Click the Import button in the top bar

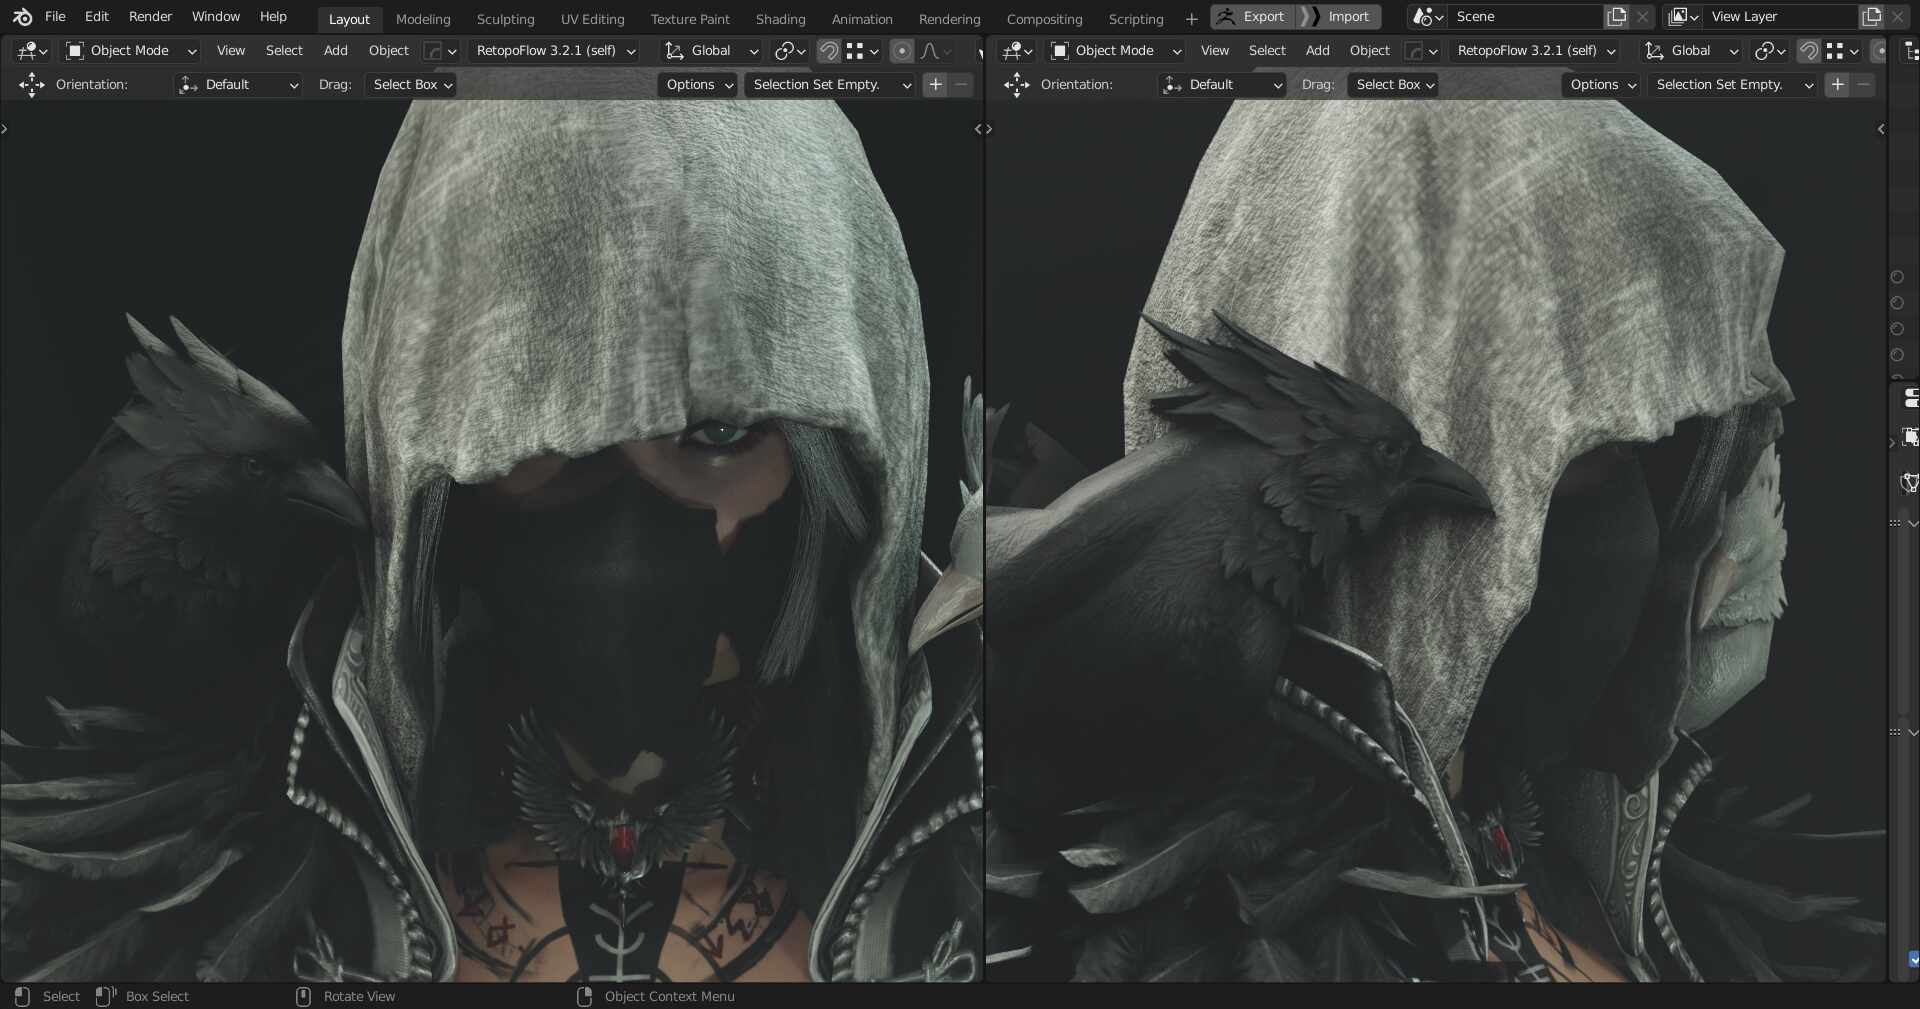click(x=1339, y=17)
